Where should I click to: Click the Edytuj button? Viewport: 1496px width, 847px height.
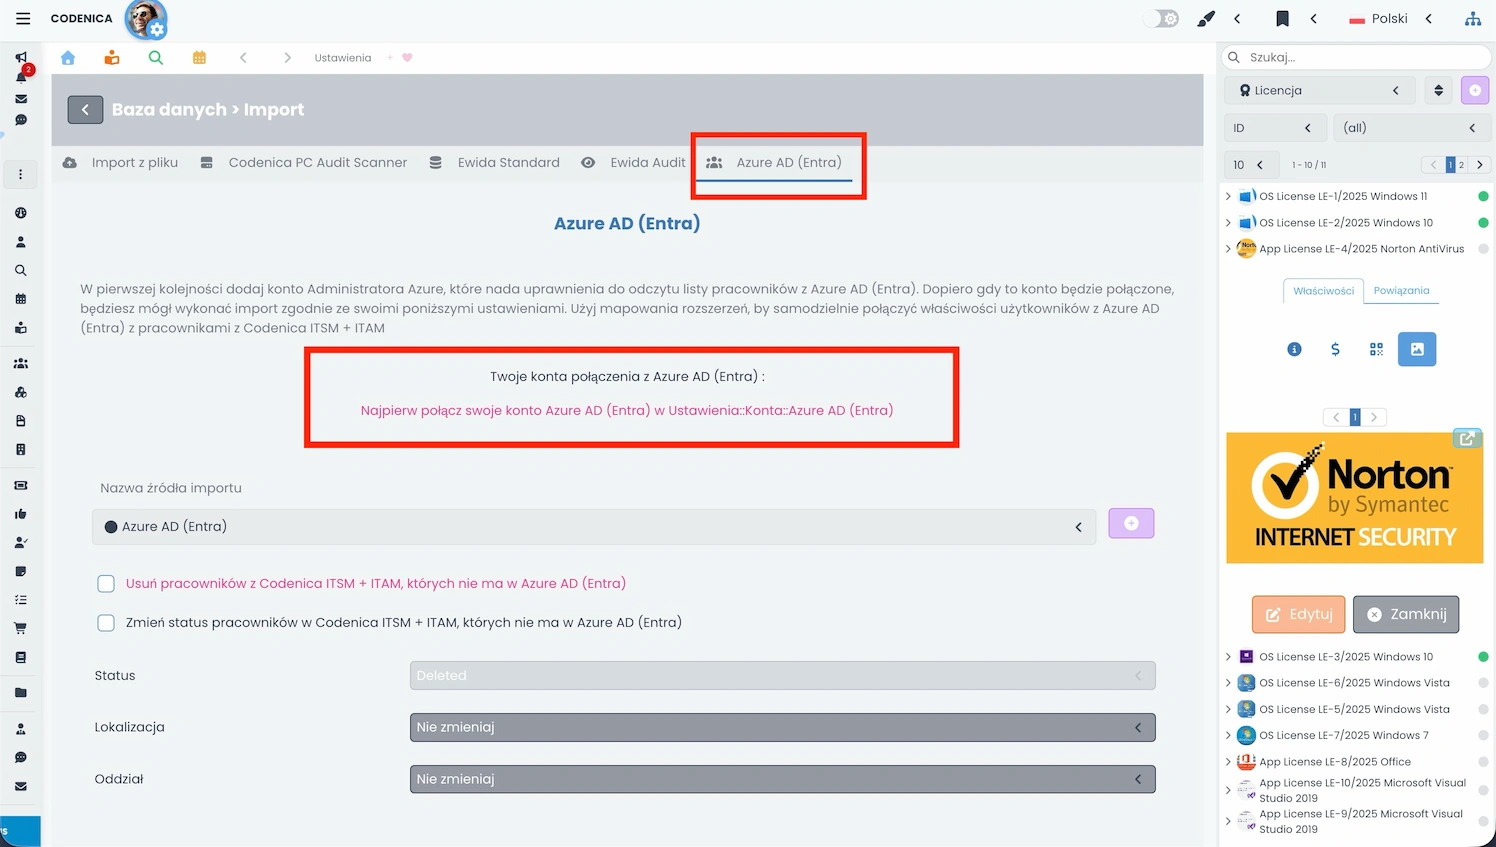(x=1297, y=614)
